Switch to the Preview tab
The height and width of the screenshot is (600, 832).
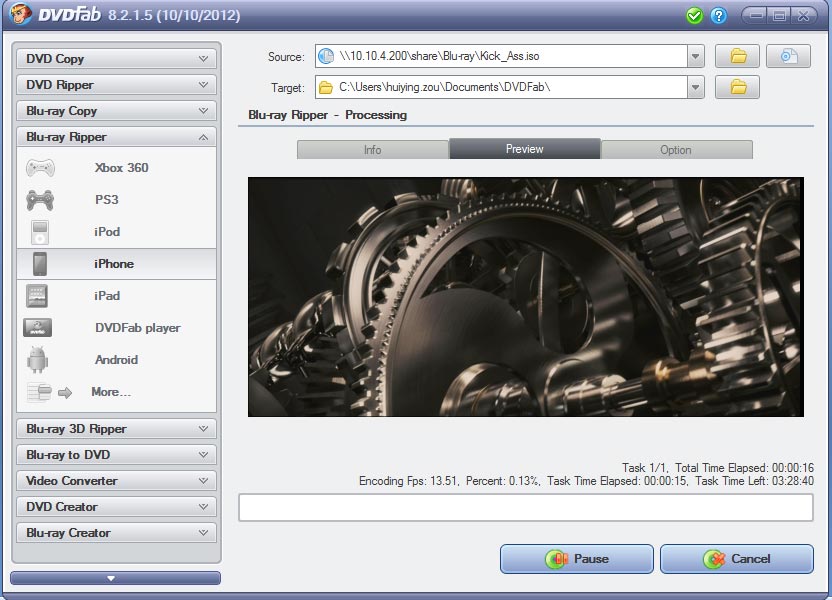tap(524, 149)
